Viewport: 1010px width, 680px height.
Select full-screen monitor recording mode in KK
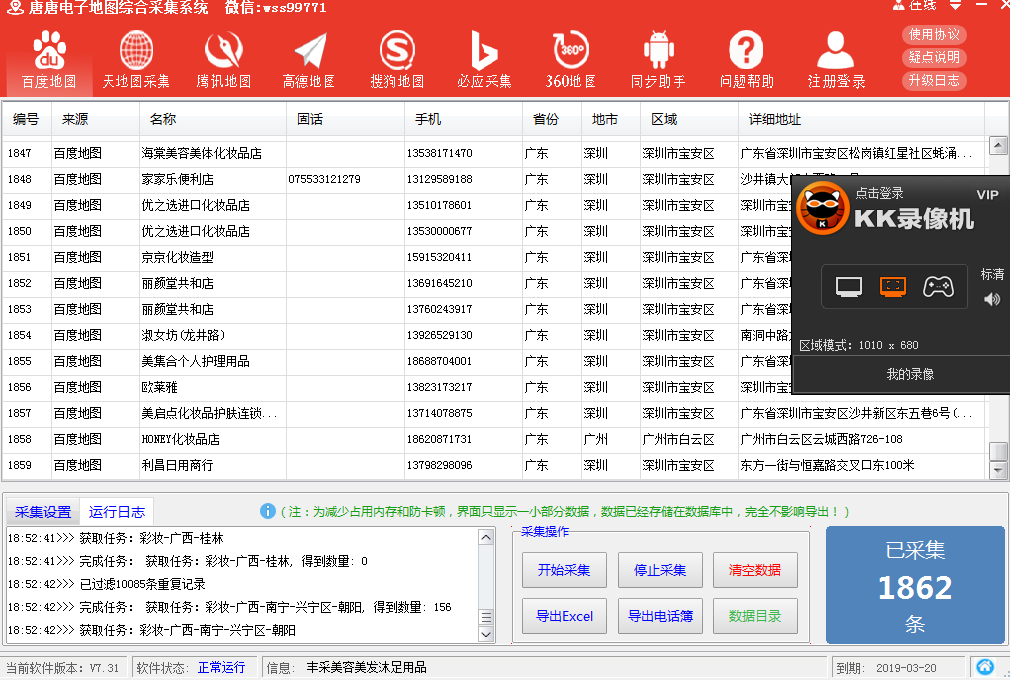pos(848,287)
